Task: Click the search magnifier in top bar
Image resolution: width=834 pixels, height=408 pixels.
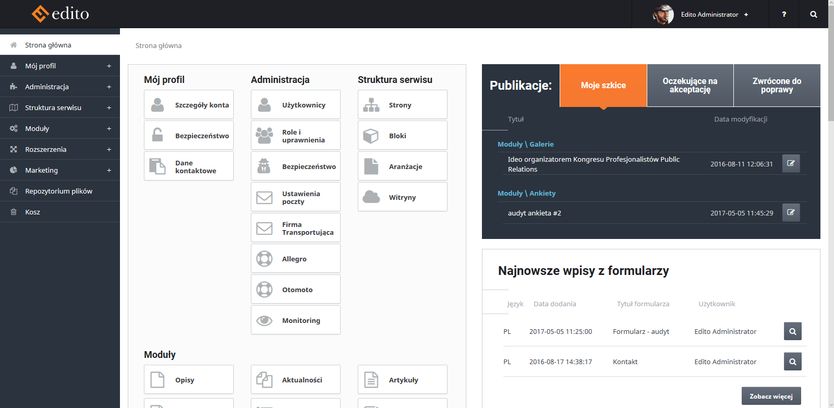Action: (x=813, y=14)
